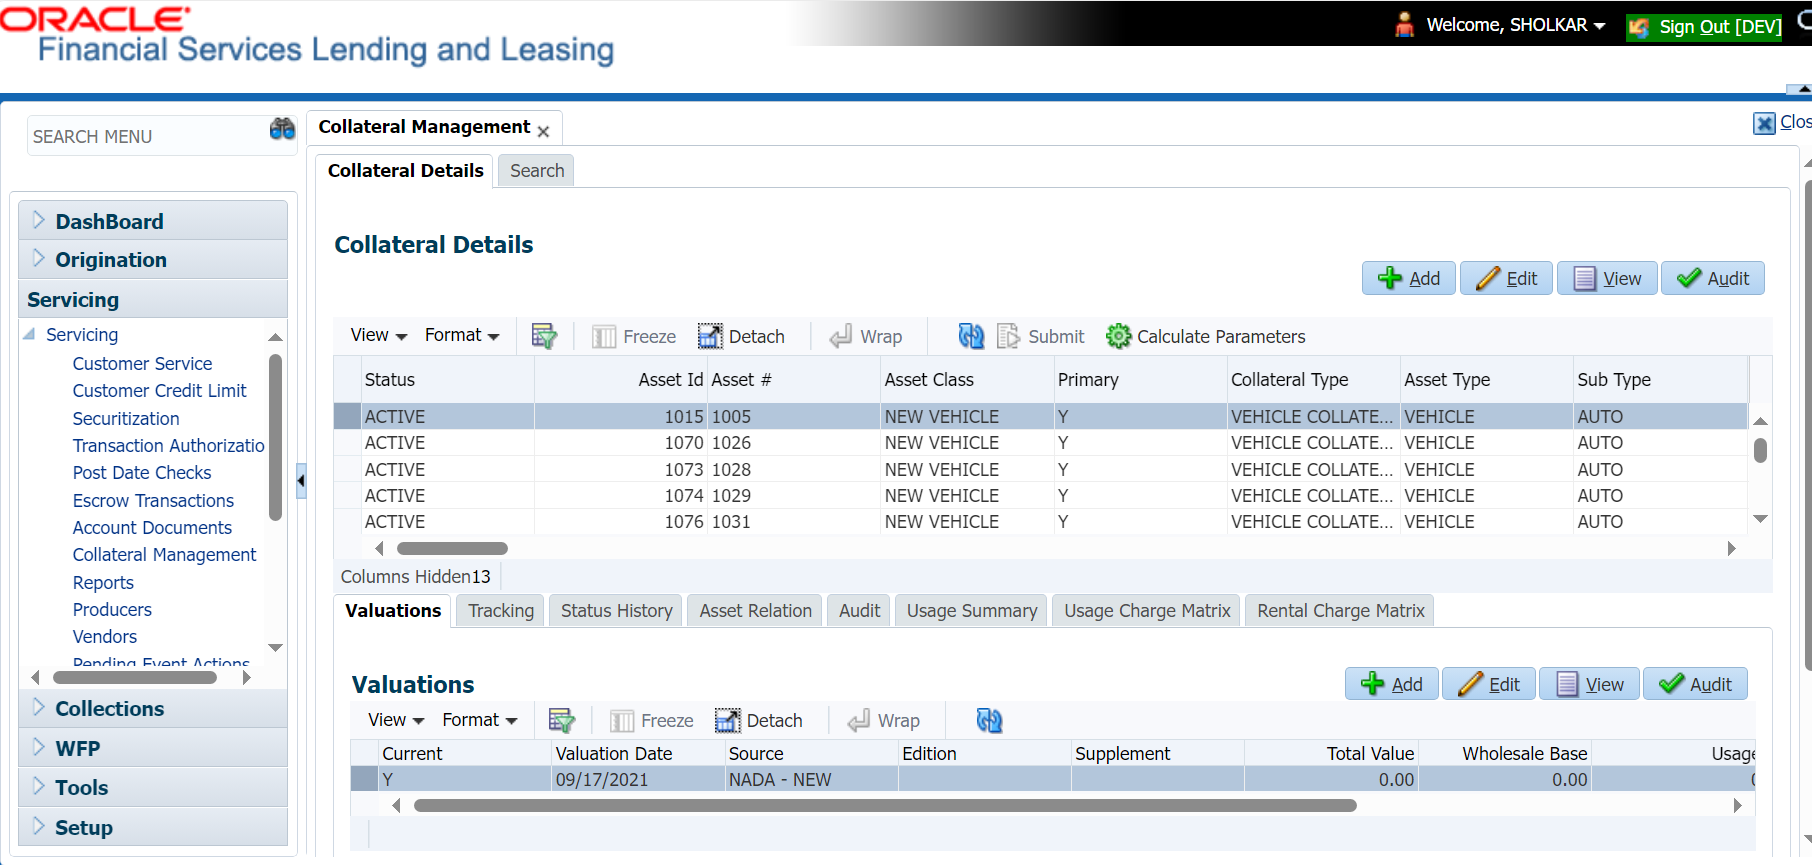Click Audit button in Collateral Details
The width and height of the screenshot is (1812, 865).
[1713, 278]
